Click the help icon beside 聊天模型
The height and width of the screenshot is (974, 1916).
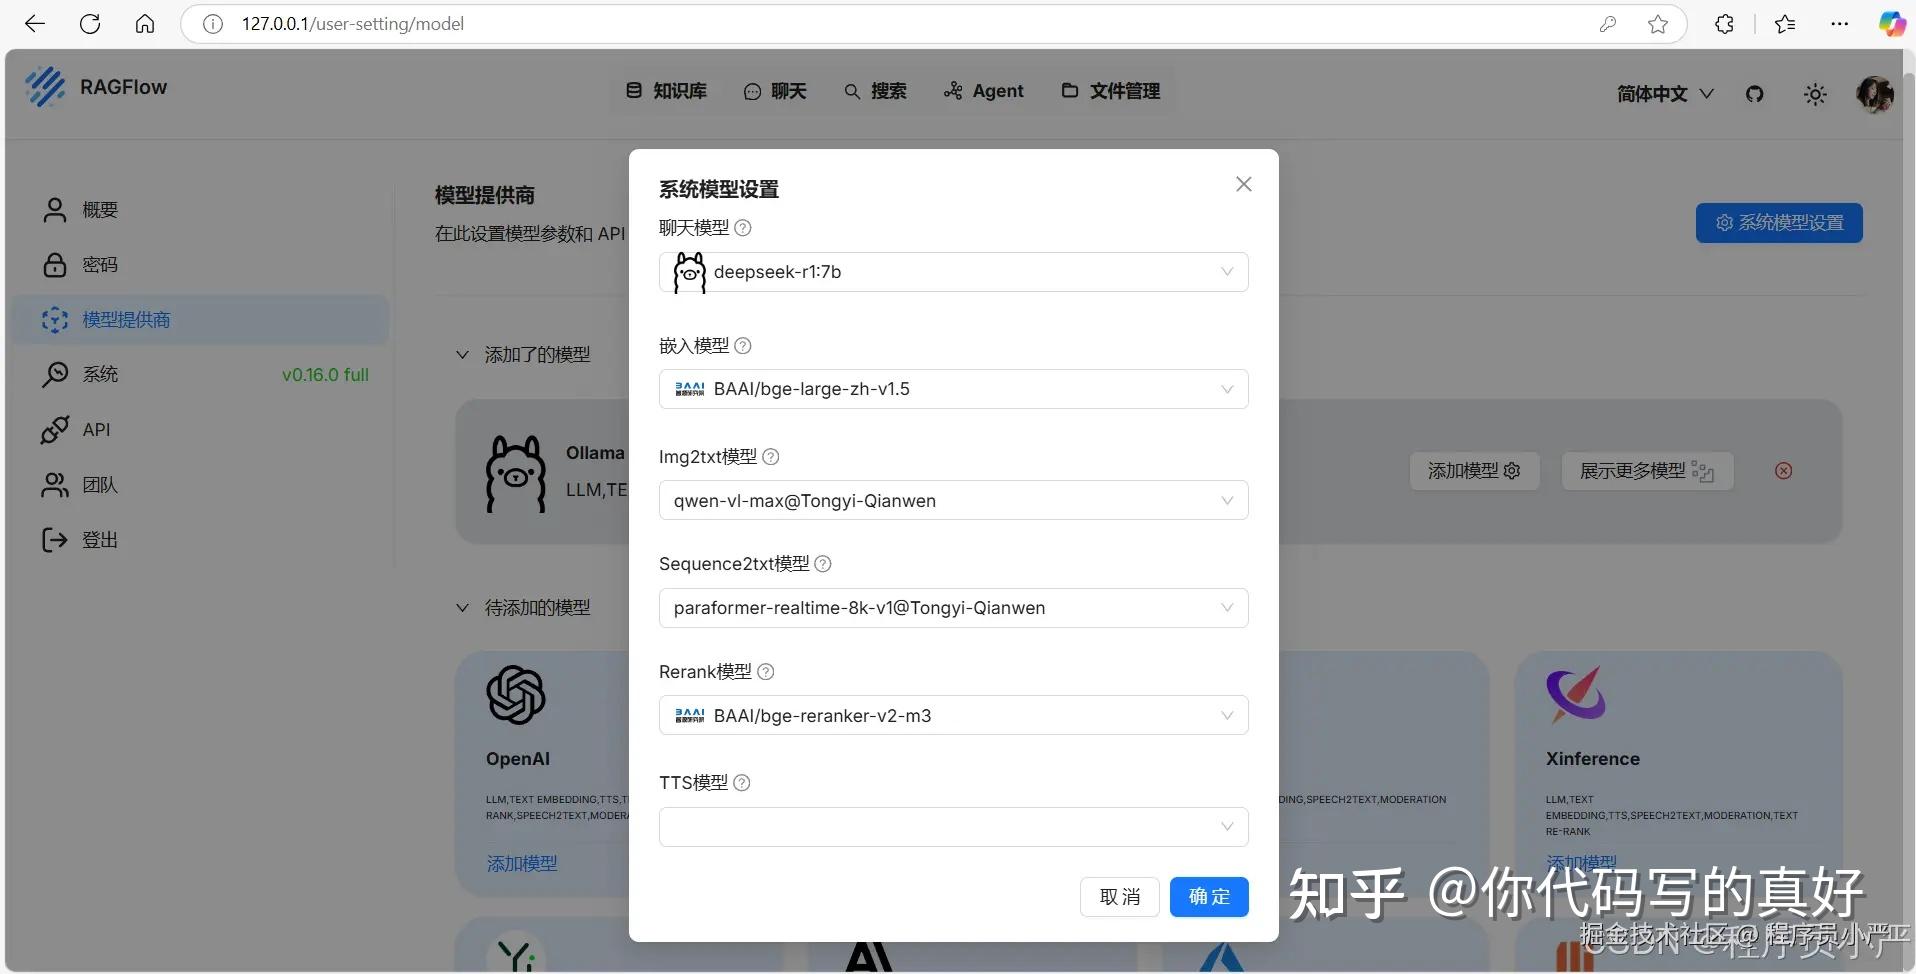(x=743, y=228)
